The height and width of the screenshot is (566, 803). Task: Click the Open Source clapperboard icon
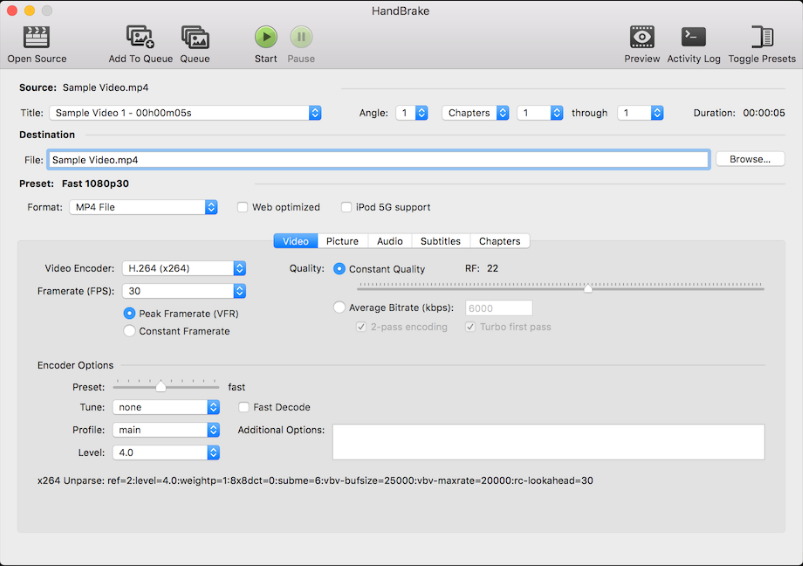(37, 38)
